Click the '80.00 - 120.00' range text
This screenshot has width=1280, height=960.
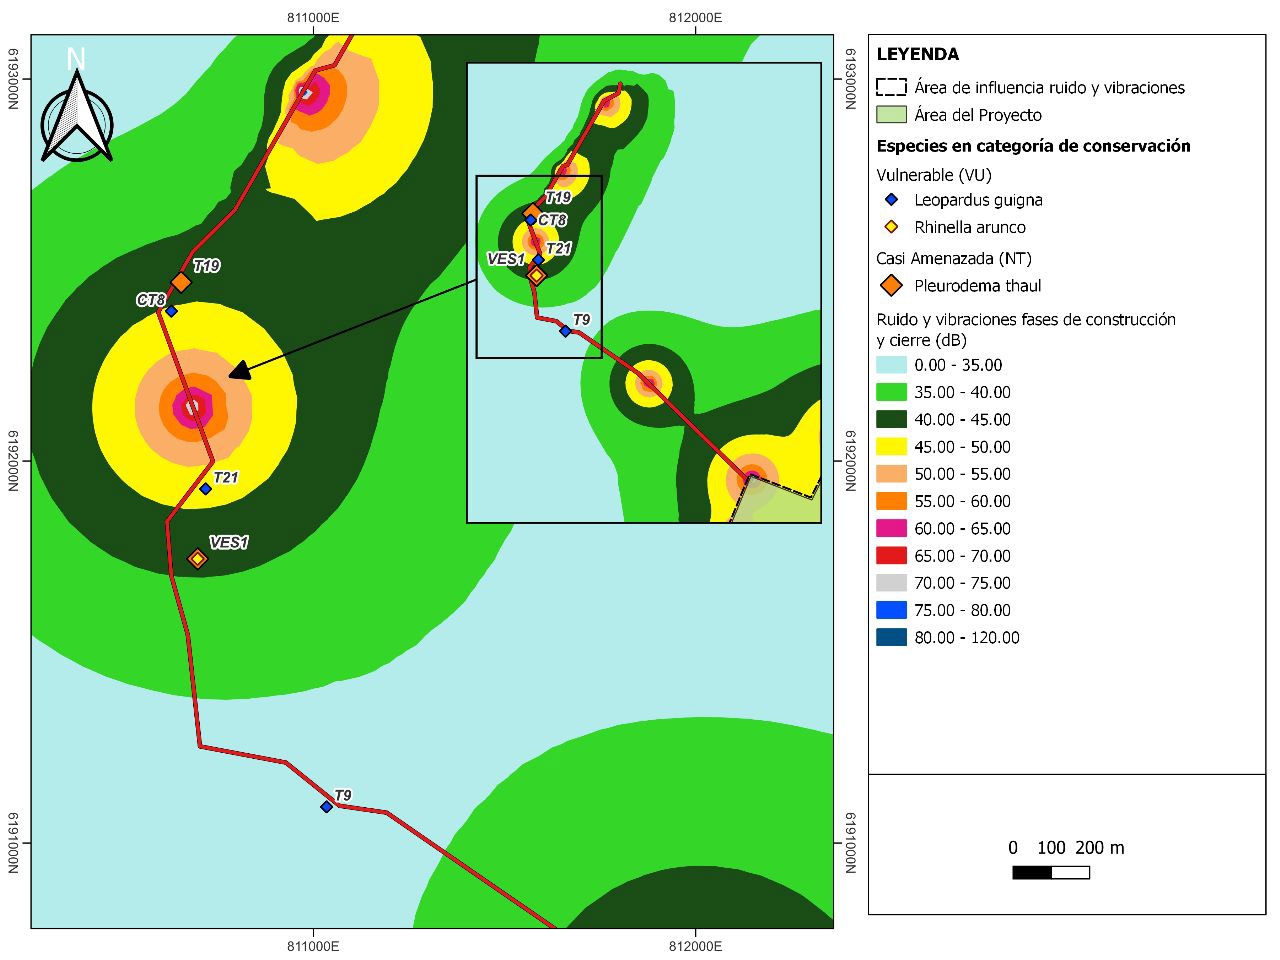click(967, 638)
